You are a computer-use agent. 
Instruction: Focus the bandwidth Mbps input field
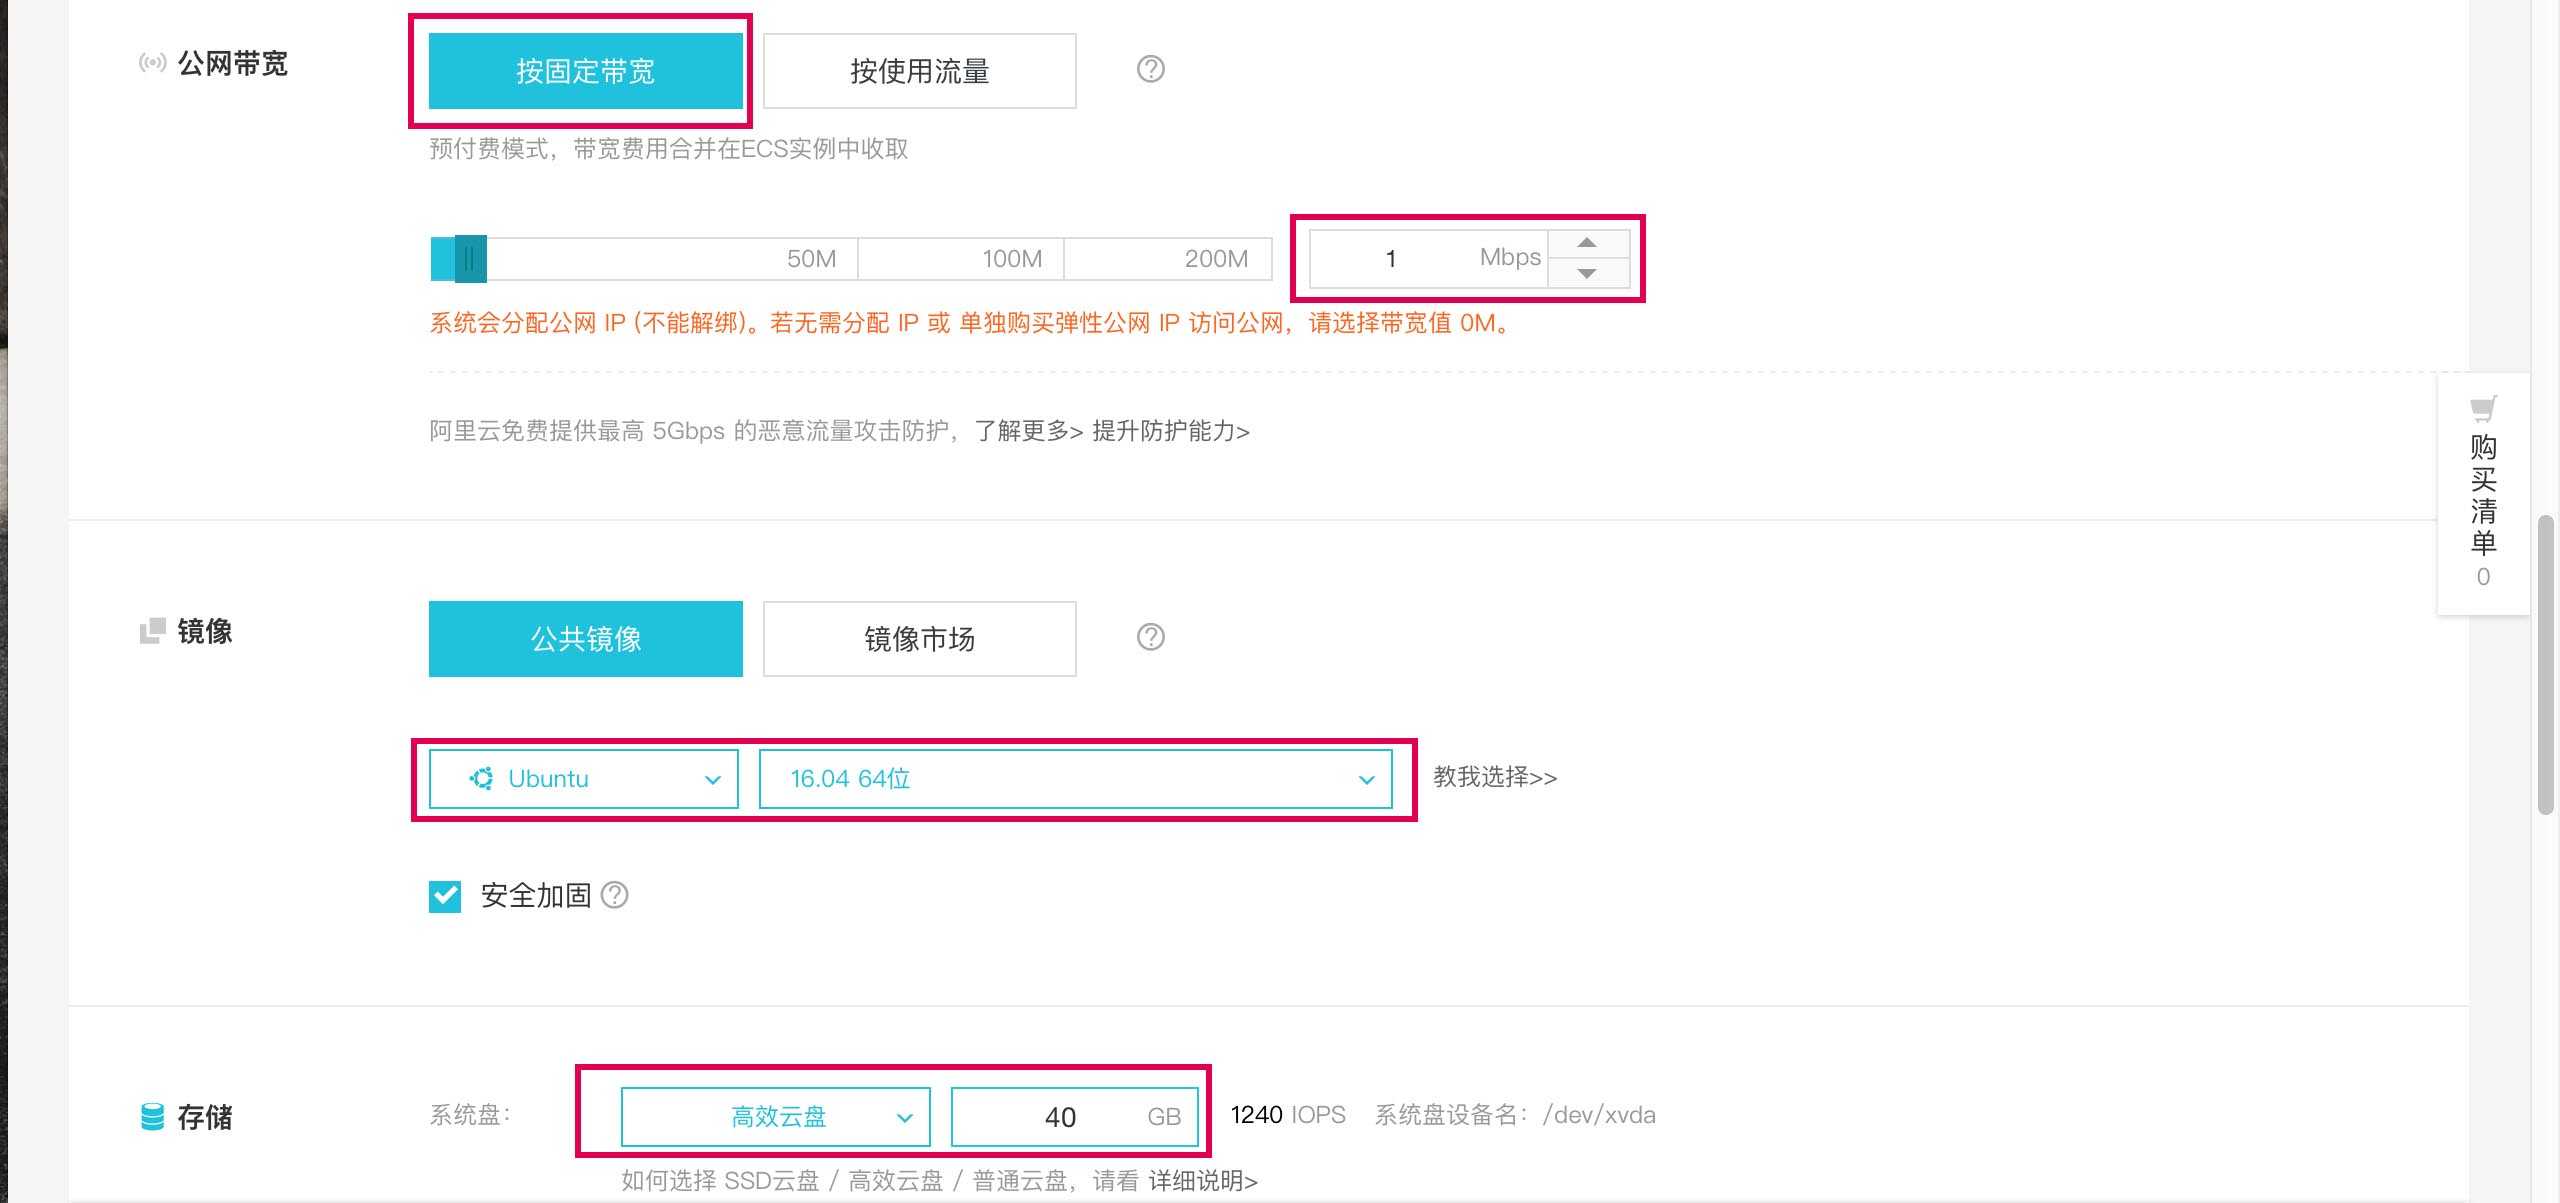[1428, 259]
